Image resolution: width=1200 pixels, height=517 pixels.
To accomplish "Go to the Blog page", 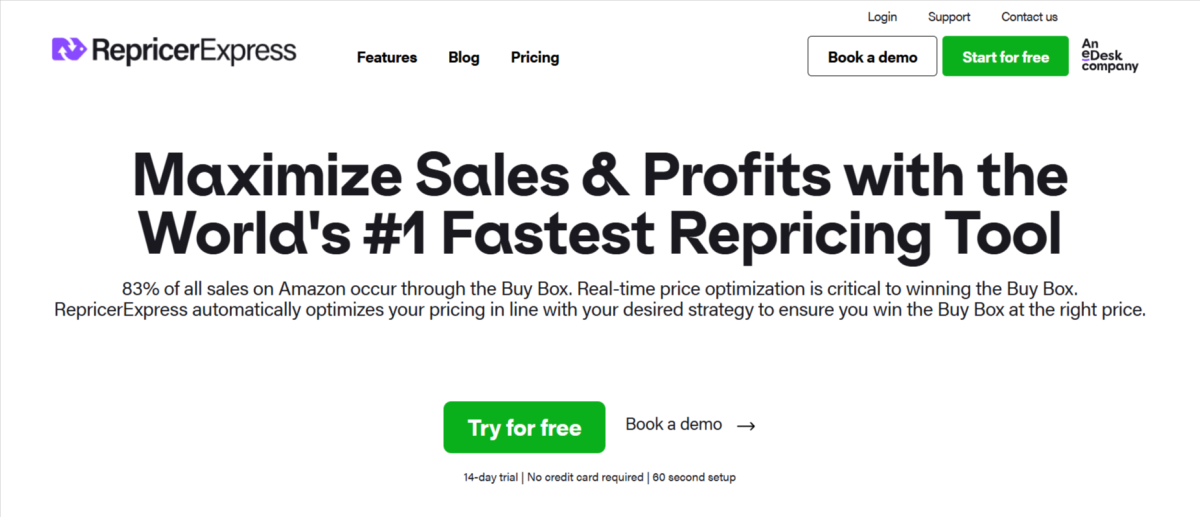I will point(464,57).
